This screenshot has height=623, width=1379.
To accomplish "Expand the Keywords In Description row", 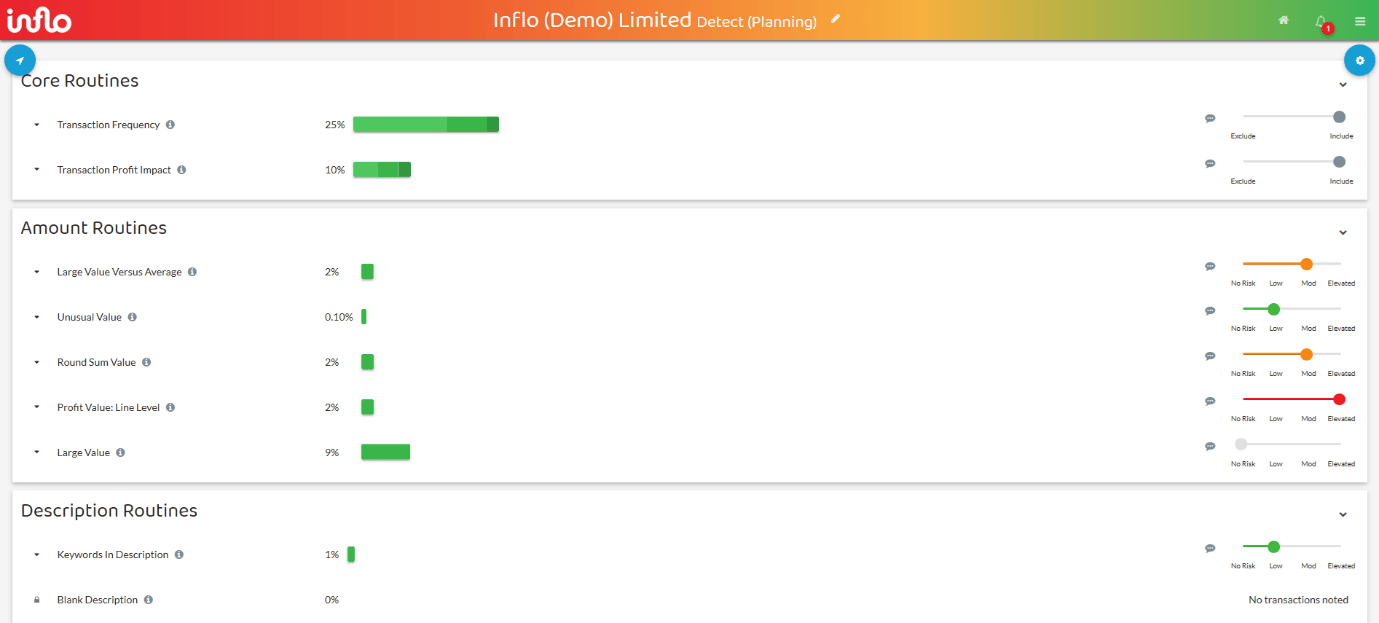I will [37, 554].
